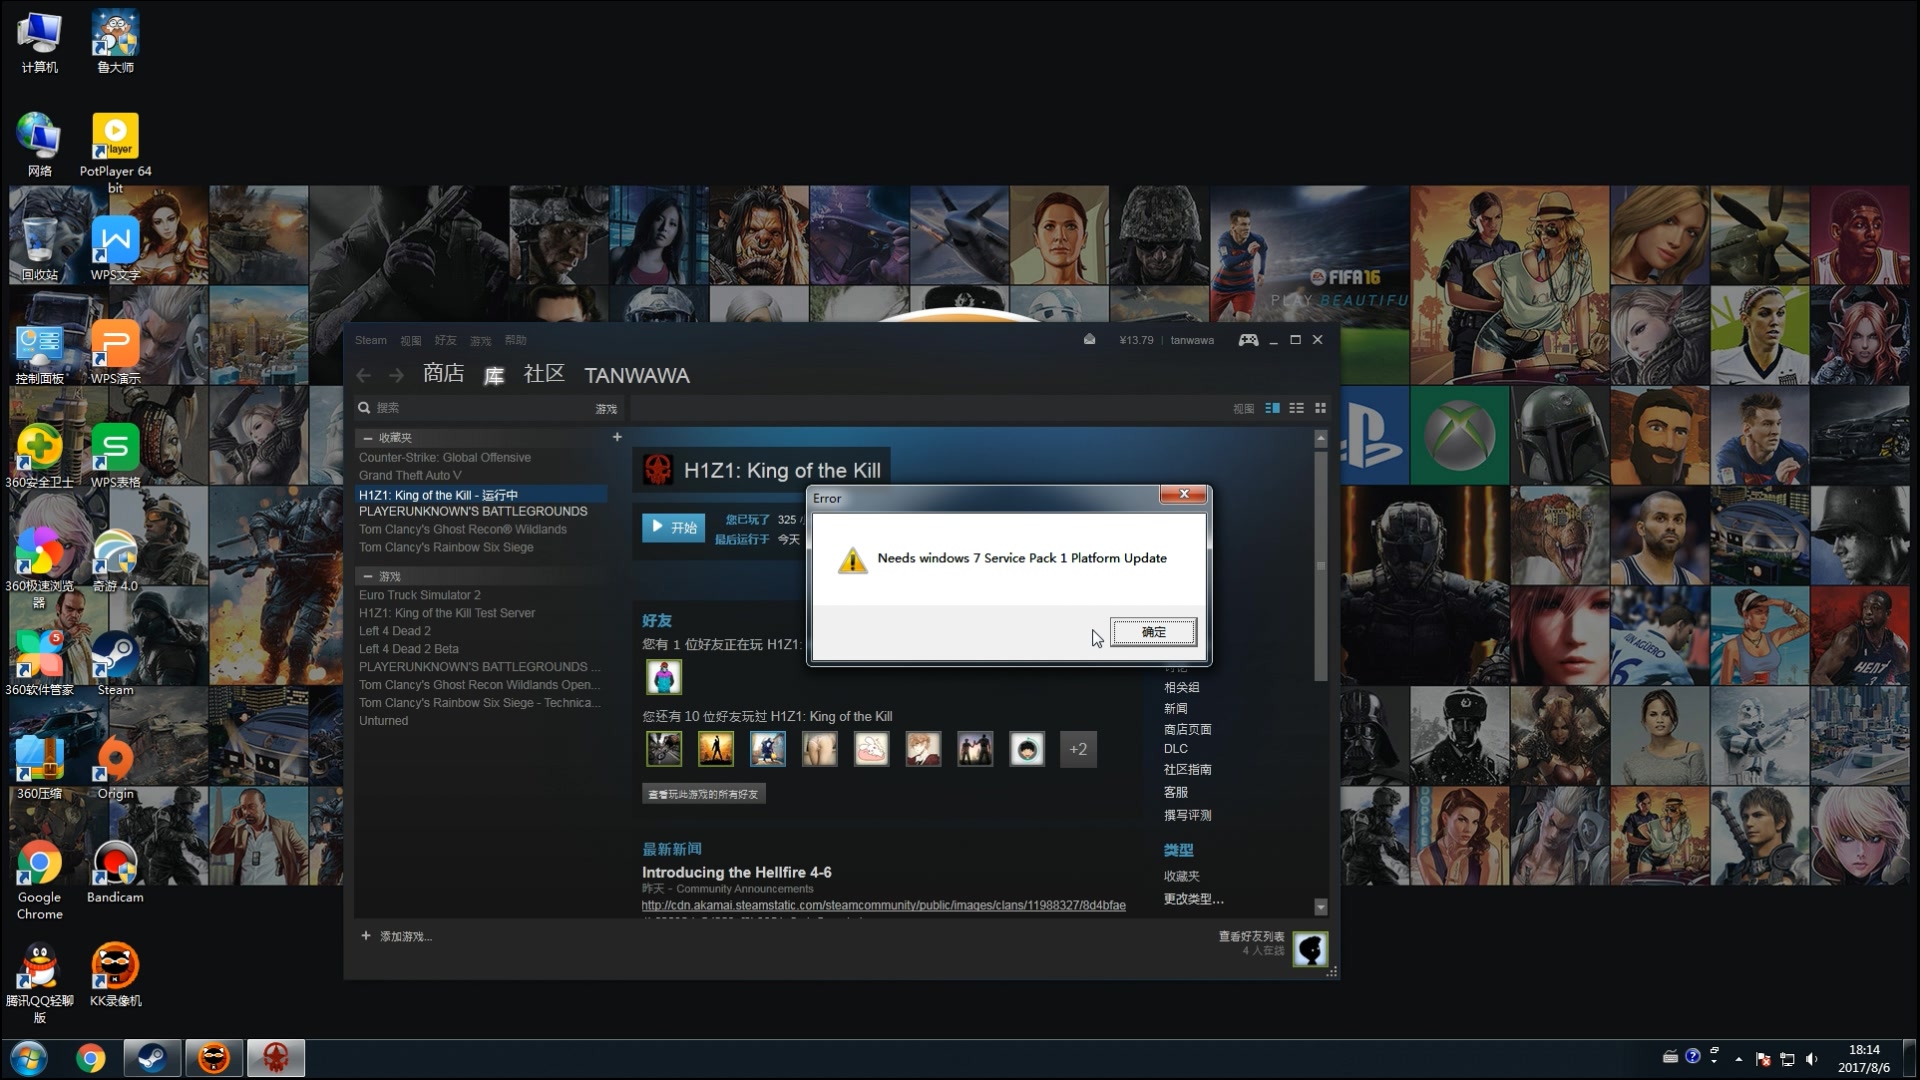Launch Bandicam desktop shortcut
The height and width of the screenshot is (1080, 1920).
[115, 871]
